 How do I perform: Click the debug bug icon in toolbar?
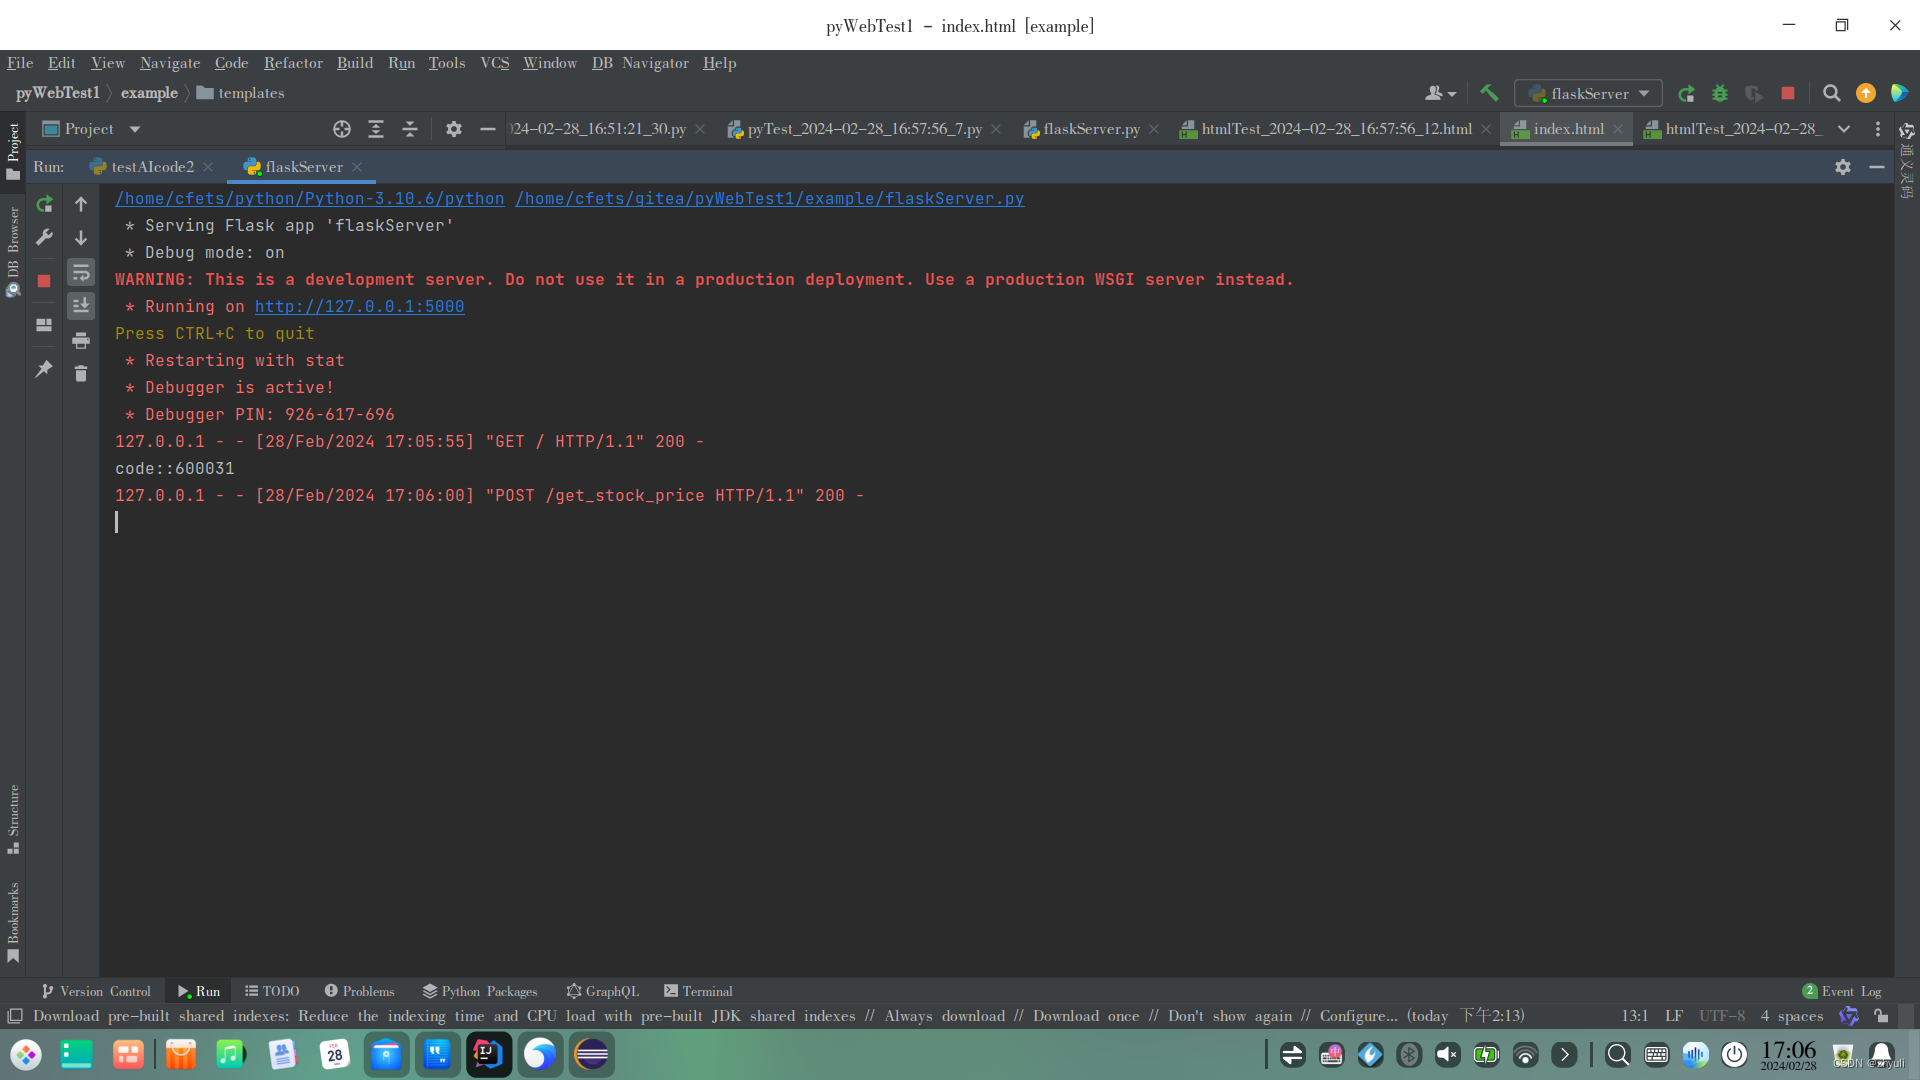[x=1720, y=93]
